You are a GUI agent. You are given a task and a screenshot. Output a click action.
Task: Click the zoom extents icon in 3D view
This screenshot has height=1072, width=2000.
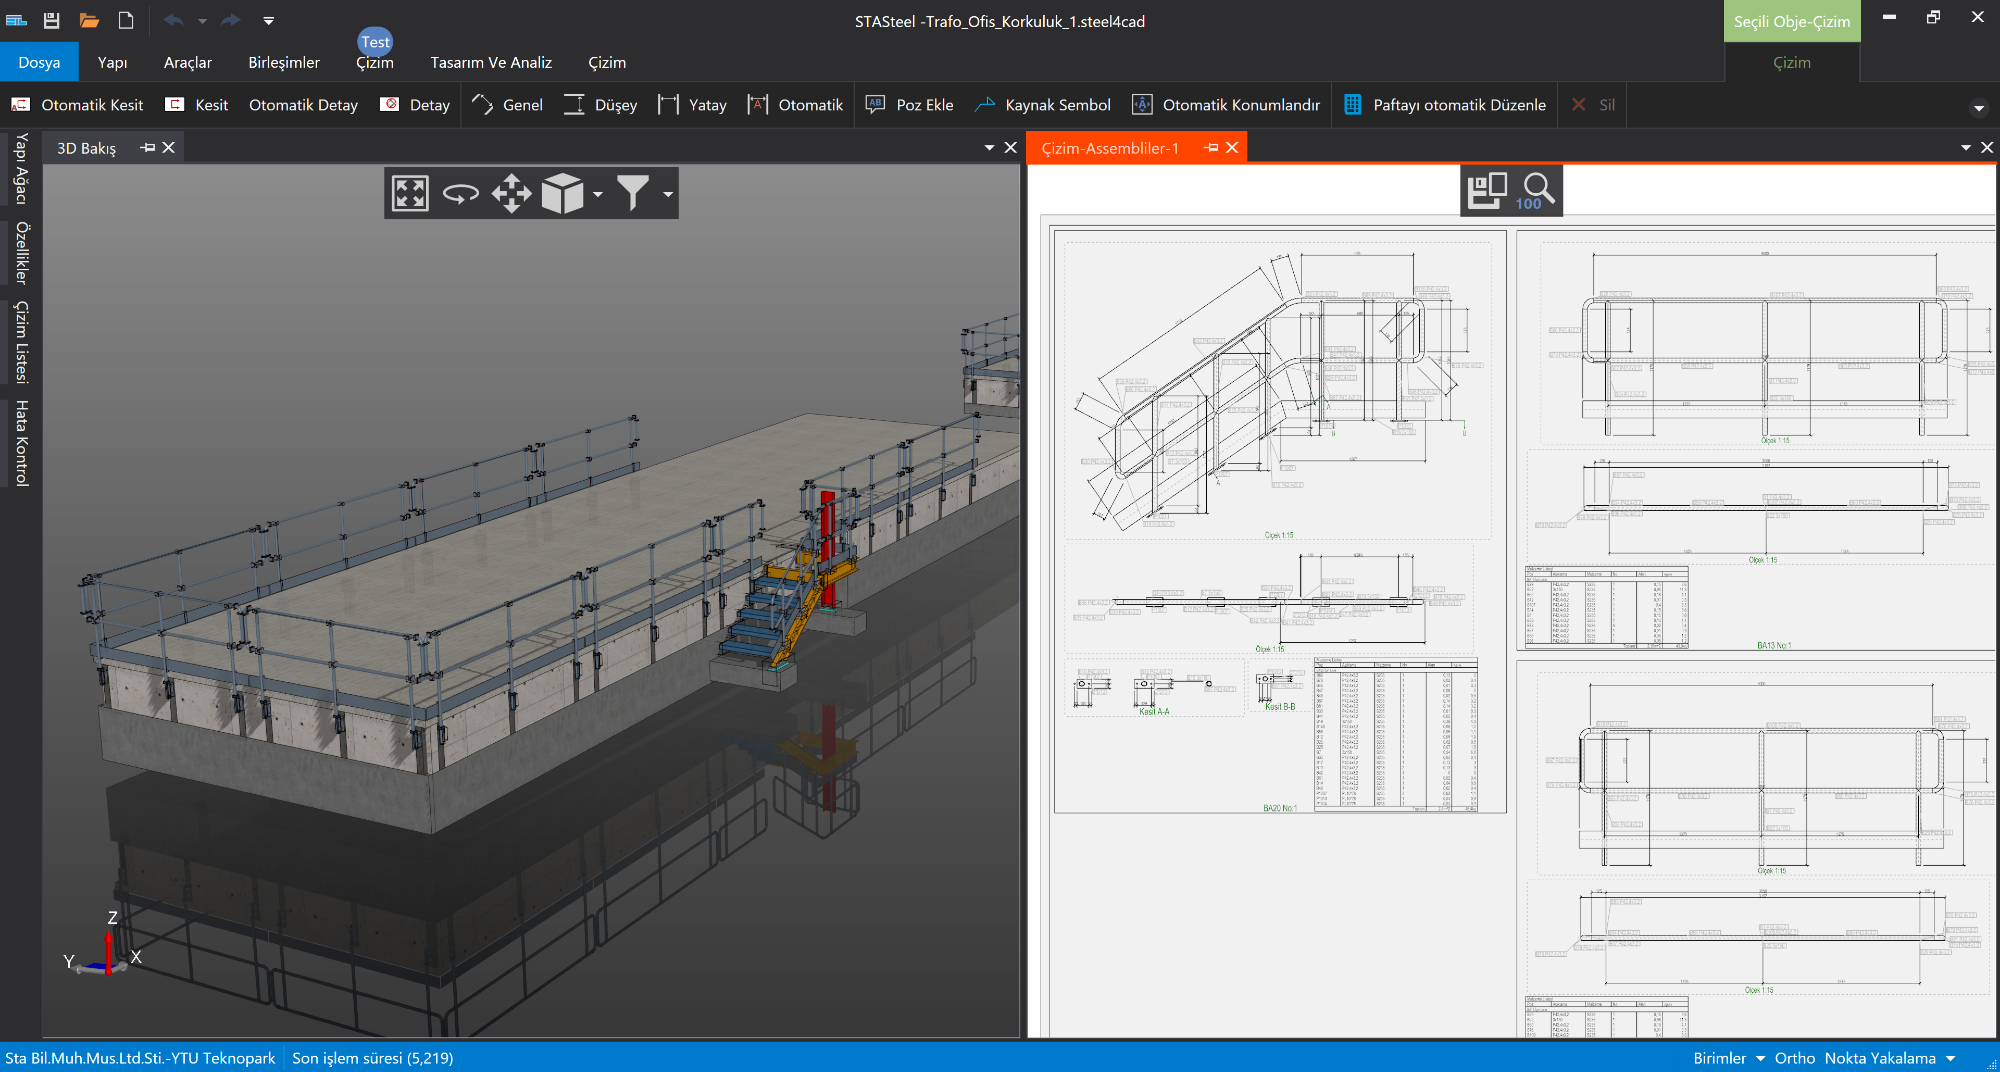coord(410,193)
